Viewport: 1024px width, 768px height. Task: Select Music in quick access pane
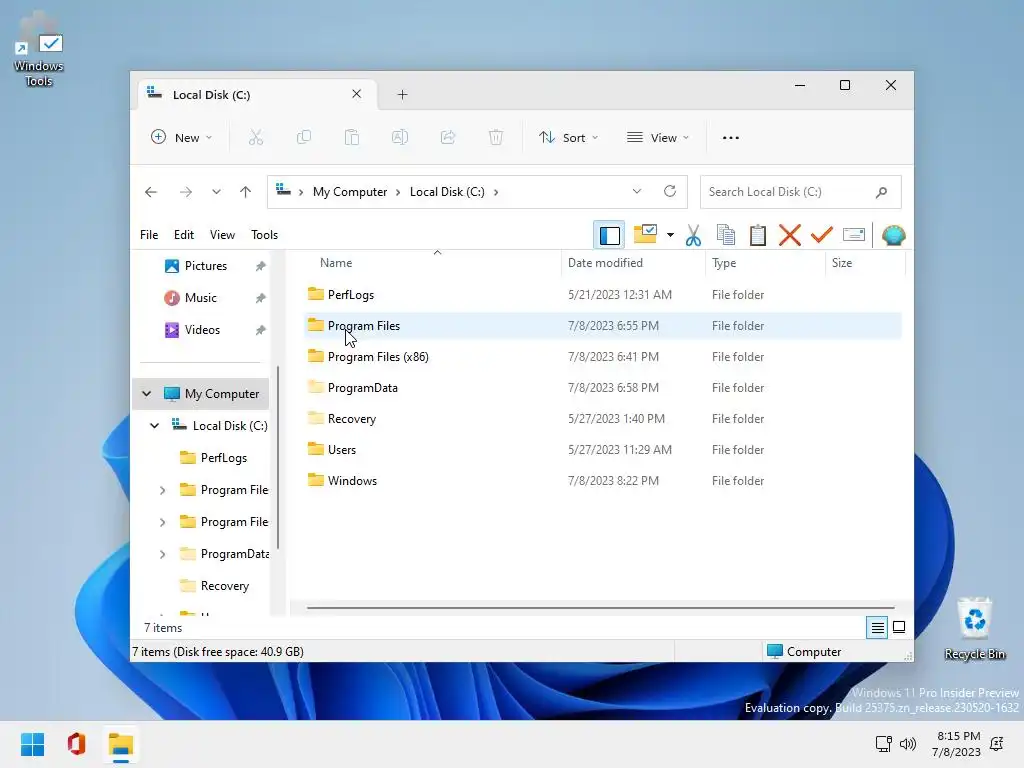[200, 298]
